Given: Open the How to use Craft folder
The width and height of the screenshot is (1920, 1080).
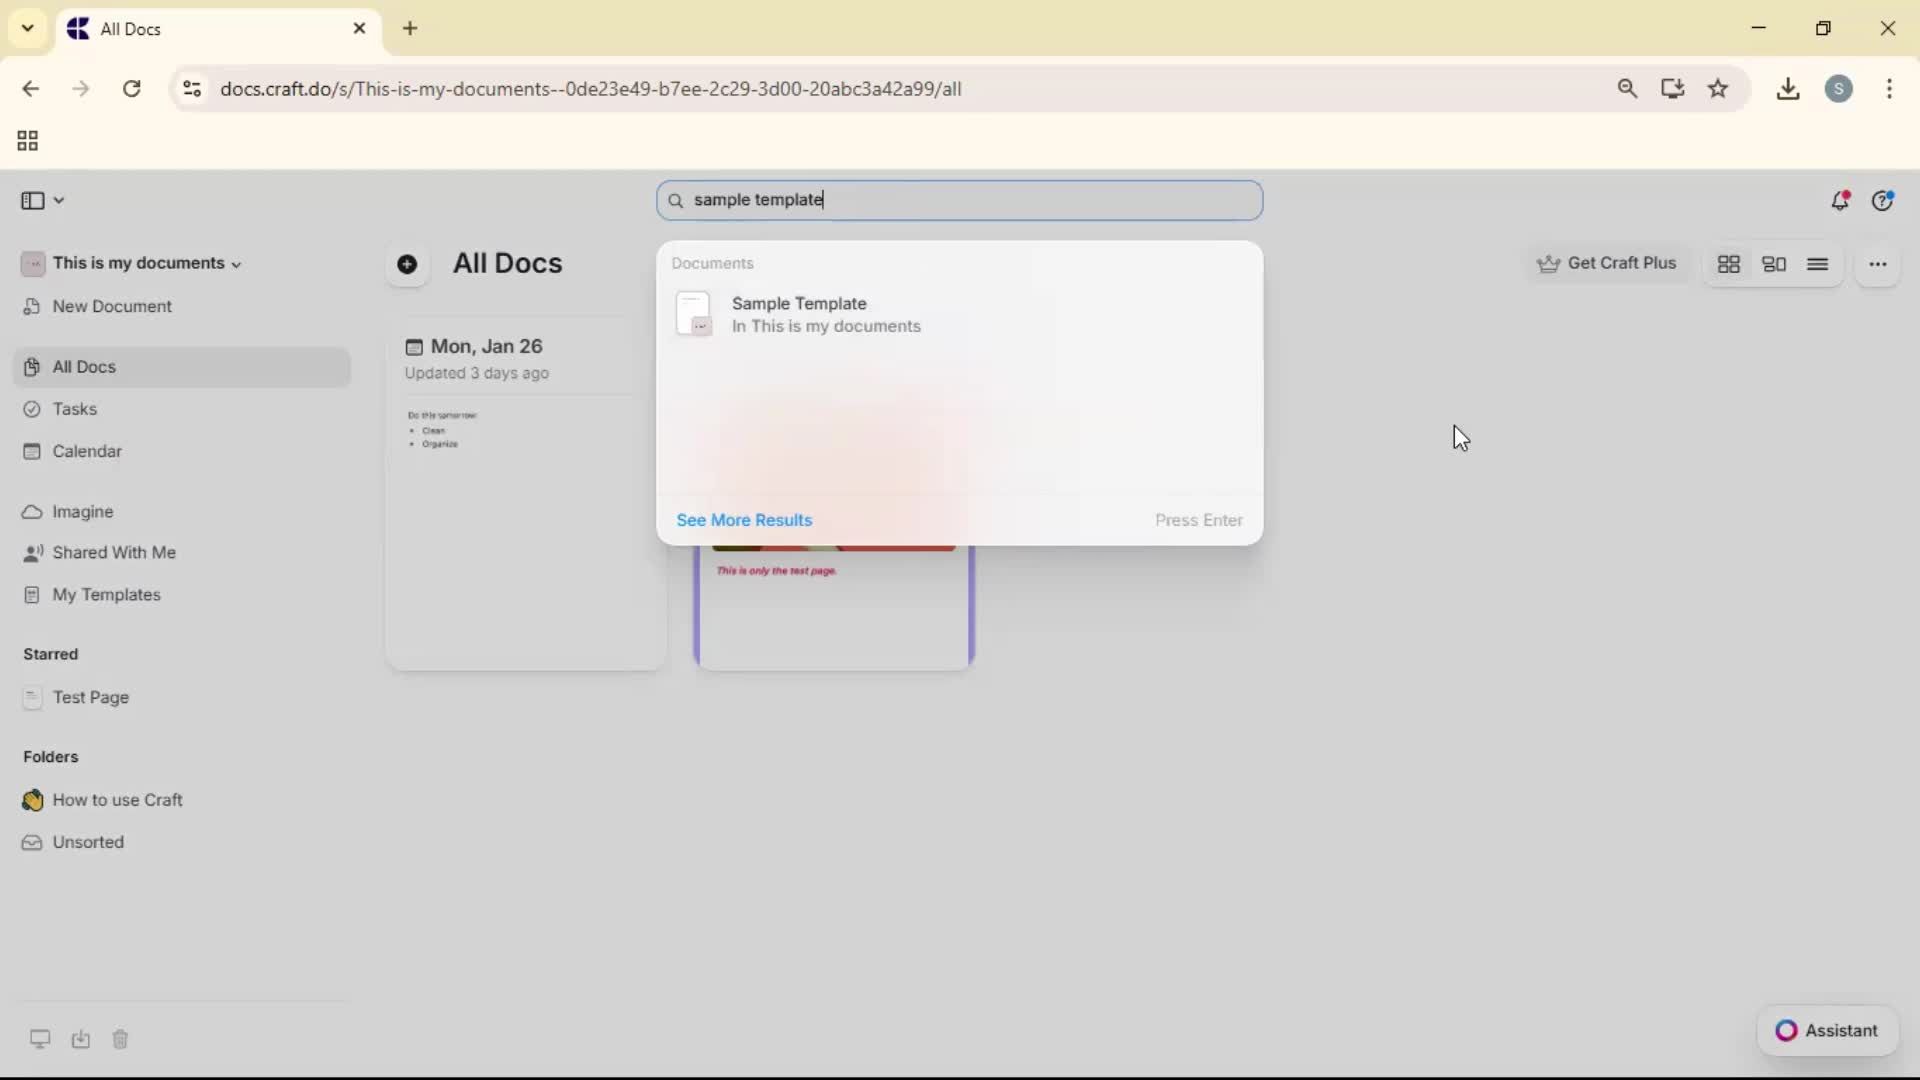Looking at the screenshot, I should coord(117,800).
